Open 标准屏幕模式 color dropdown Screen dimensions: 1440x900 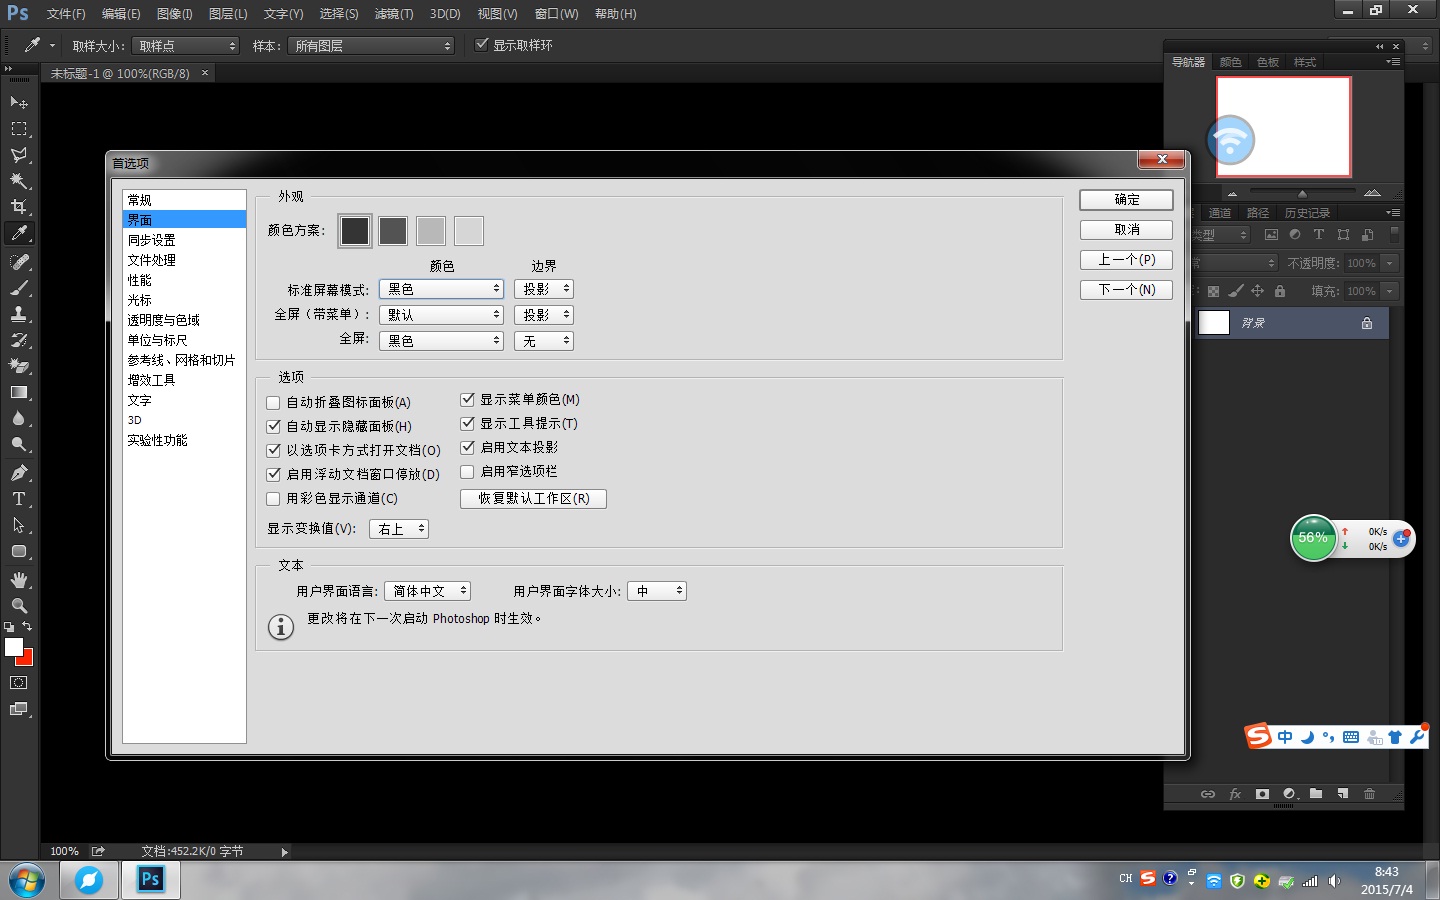(441, 289)
